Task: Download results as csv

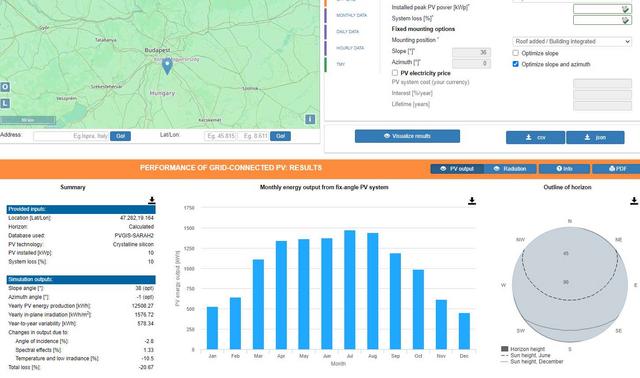Action: click(x=535, y=138)
